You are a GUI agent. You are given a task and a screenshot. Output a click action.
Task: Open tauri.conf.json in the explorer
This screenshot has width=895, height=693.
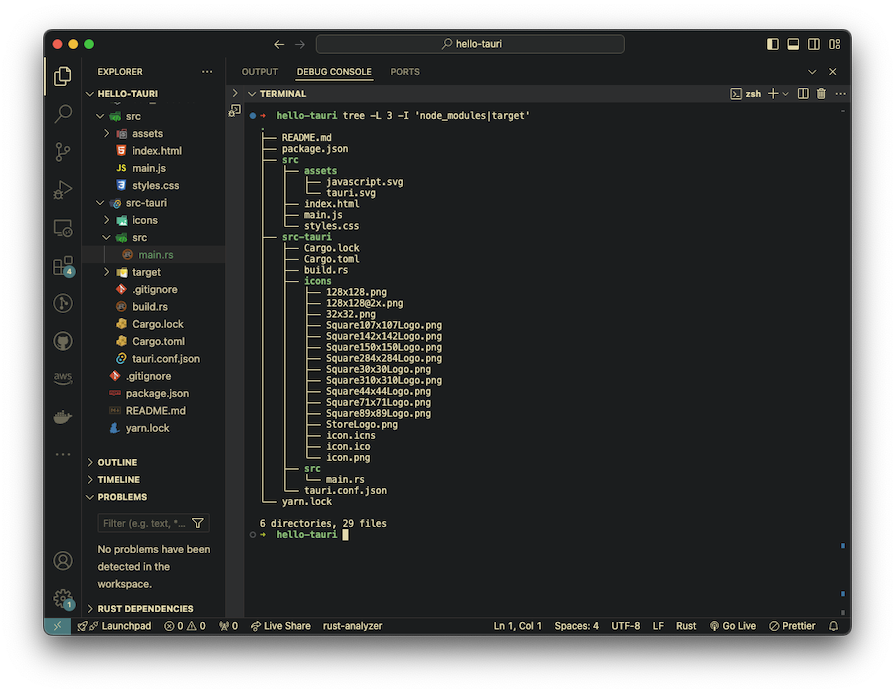(165, 359)
